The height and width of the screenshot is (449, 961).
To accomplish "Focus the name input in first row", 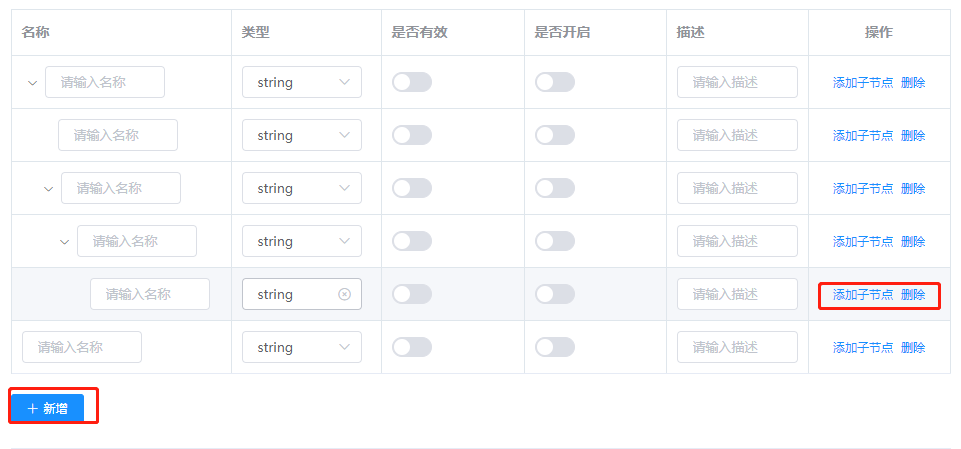I will coord(105,82).
